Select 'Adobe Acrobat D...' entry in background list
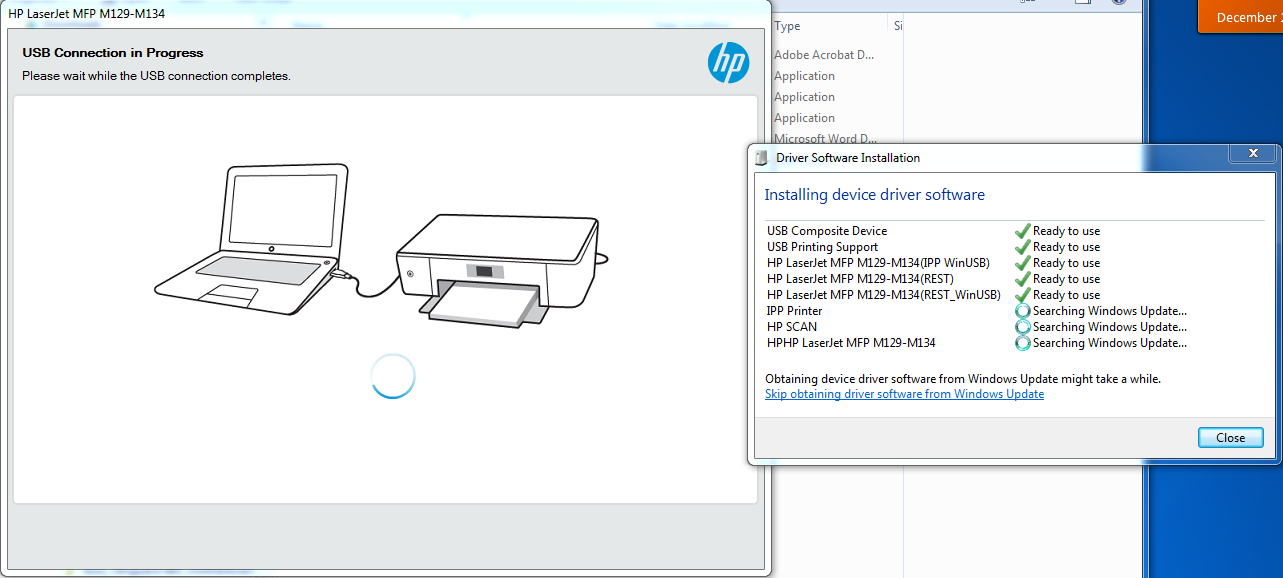 824,55
